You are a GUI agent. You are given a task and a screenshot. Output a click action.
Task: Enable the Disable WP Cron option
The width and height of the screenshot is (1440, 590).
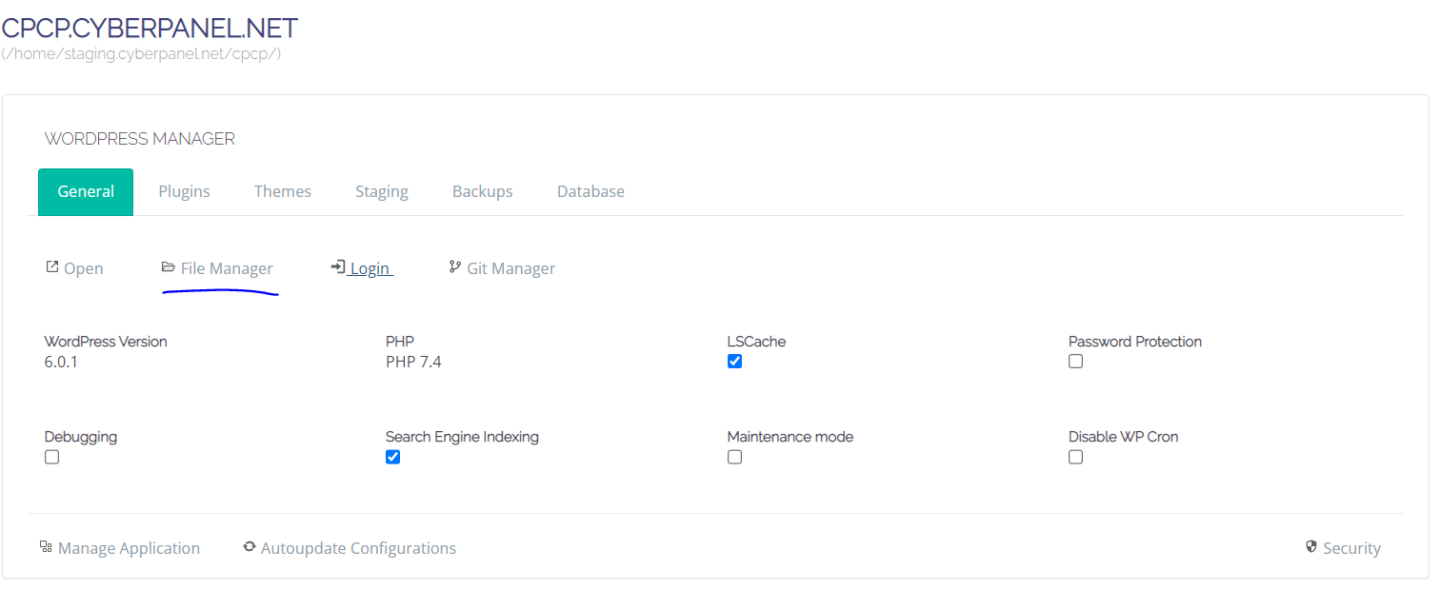(x=1075, y=456)
